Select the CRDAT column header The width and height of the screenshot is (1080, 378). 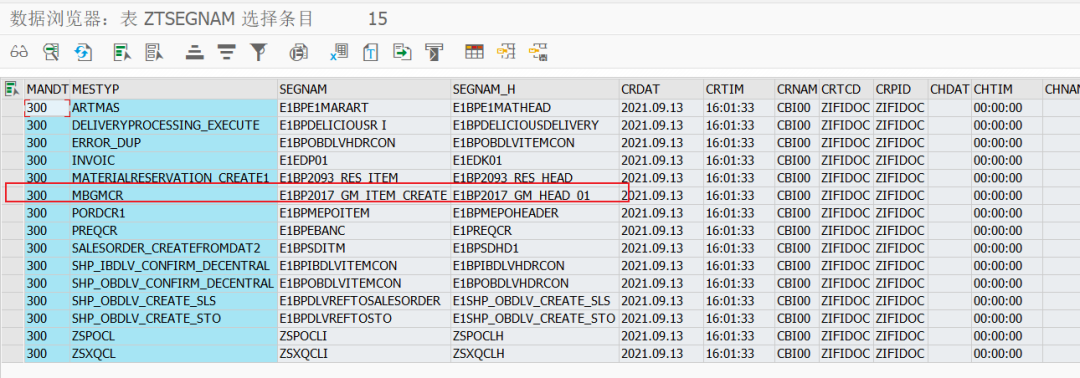[661, 90]
